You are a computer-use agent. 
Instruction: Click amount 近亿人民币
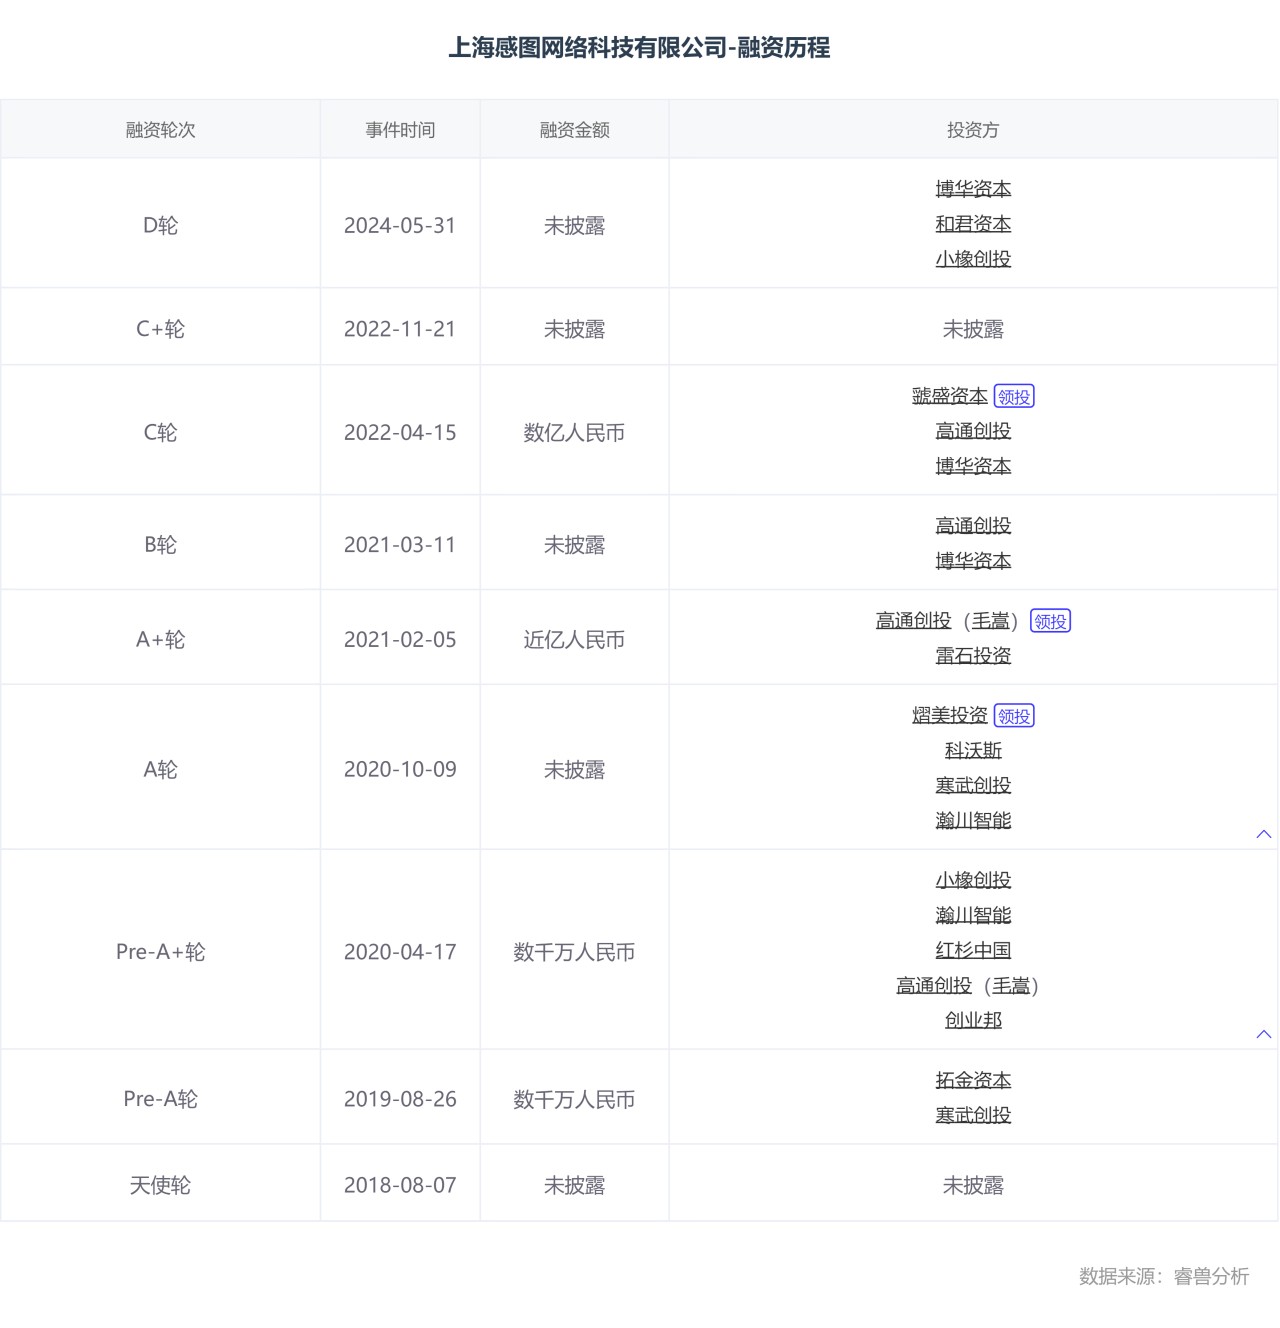(x=574, y=640)
